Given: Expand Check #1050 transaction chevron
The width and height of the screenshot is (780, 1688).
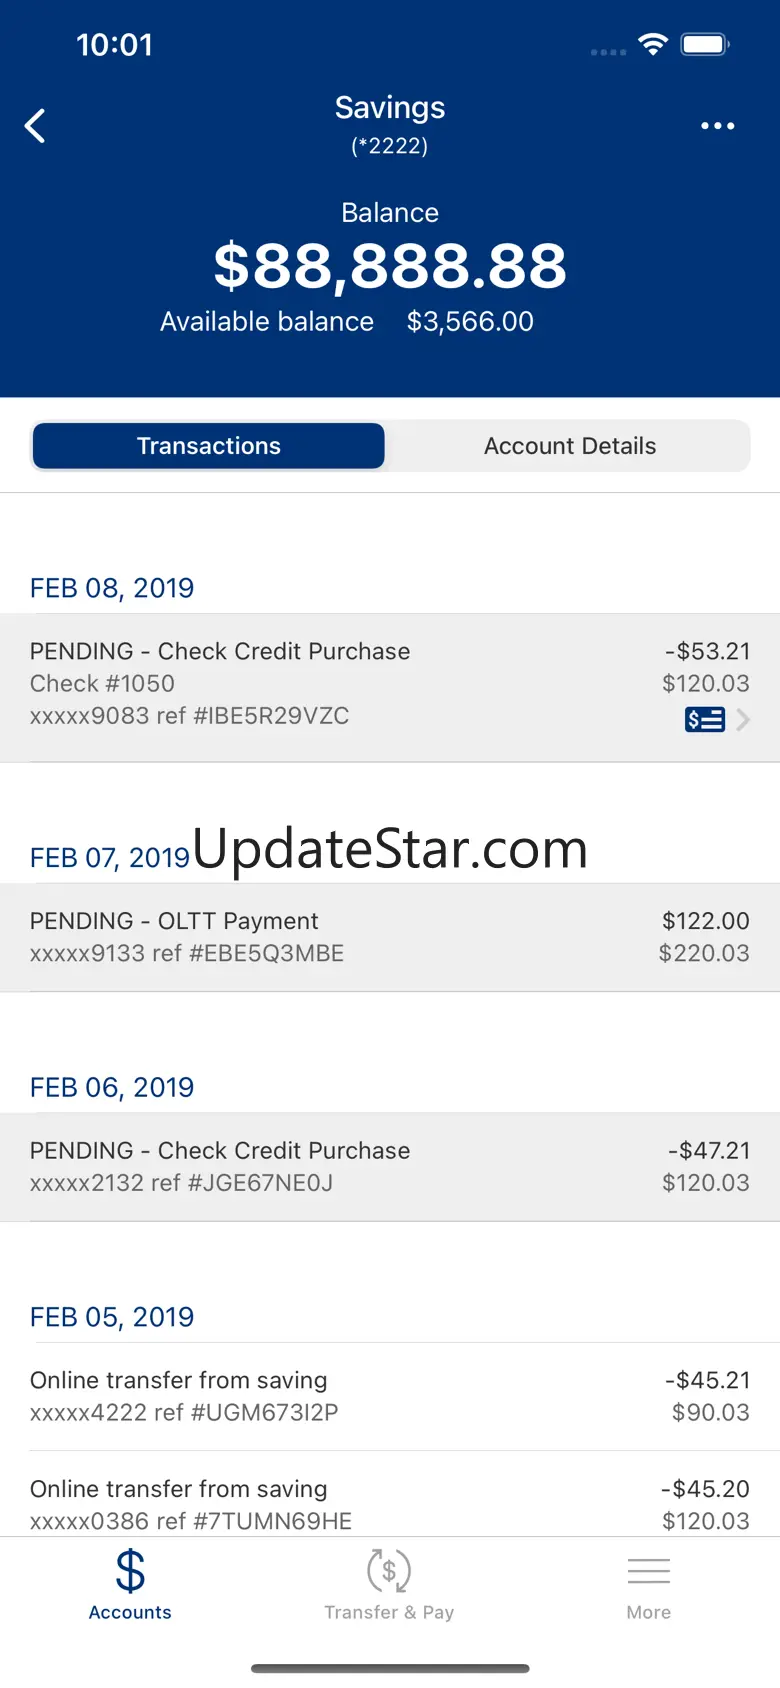Looking at the screenshot, I should tap(743, 719).
